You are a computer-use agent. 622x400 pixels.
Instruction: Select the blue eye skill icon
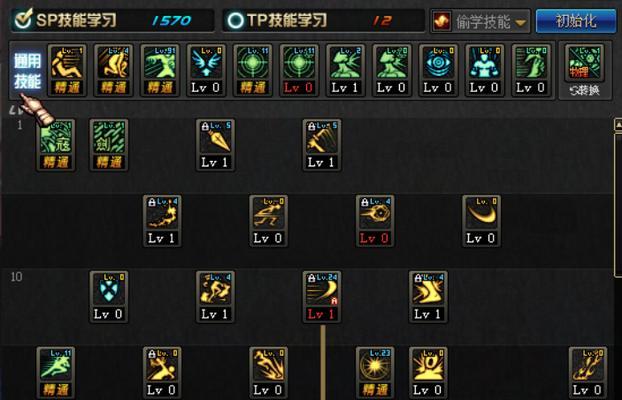438,70
